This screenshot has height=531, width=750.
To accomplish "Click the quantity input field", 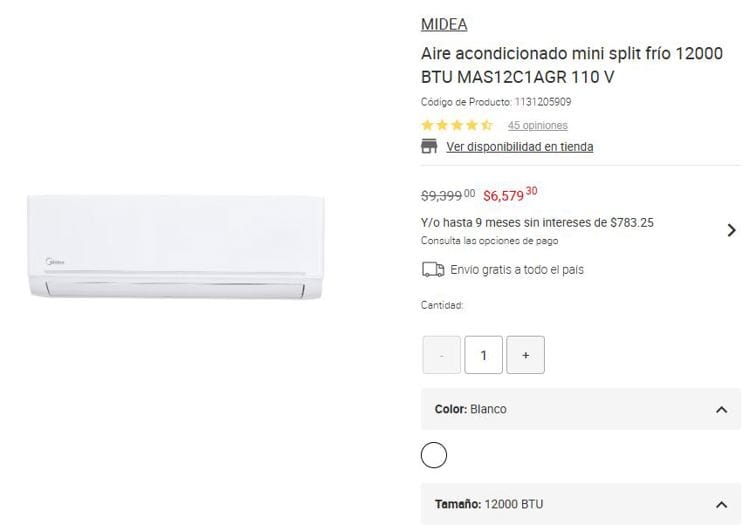I will (x=484, y=355).
